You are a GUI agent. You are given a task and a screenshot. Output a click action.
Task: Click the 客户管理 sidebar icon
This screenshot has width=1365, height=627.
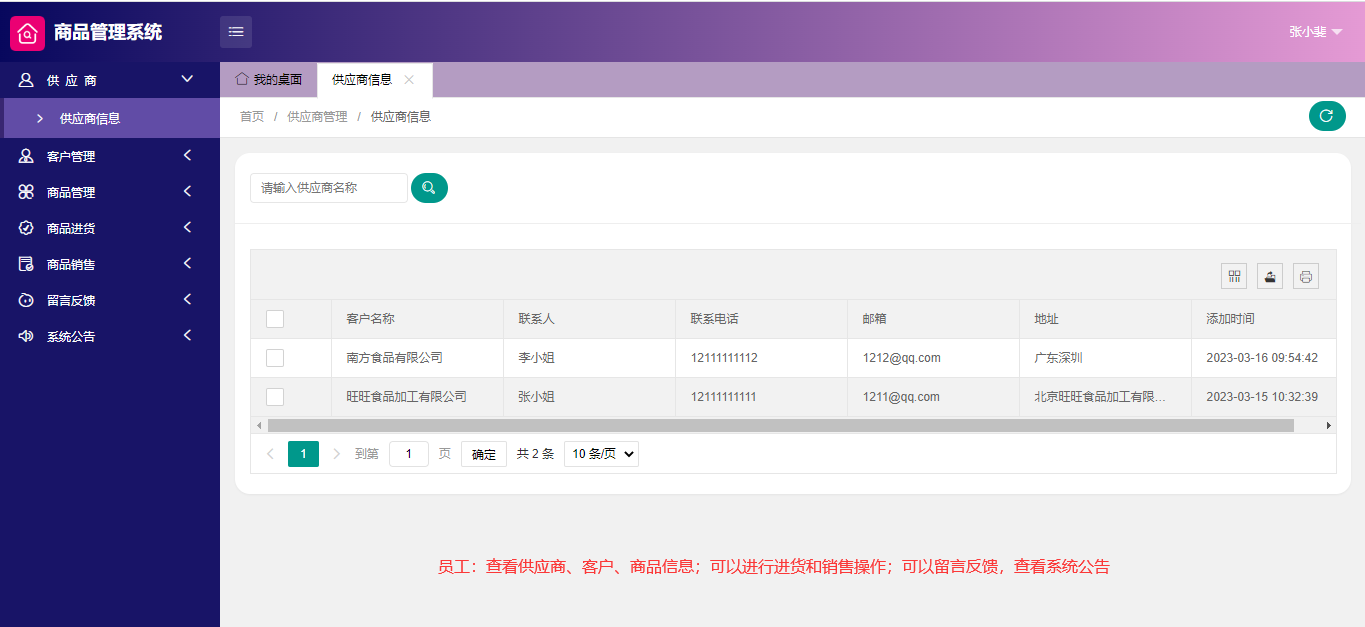click(26, 156)
